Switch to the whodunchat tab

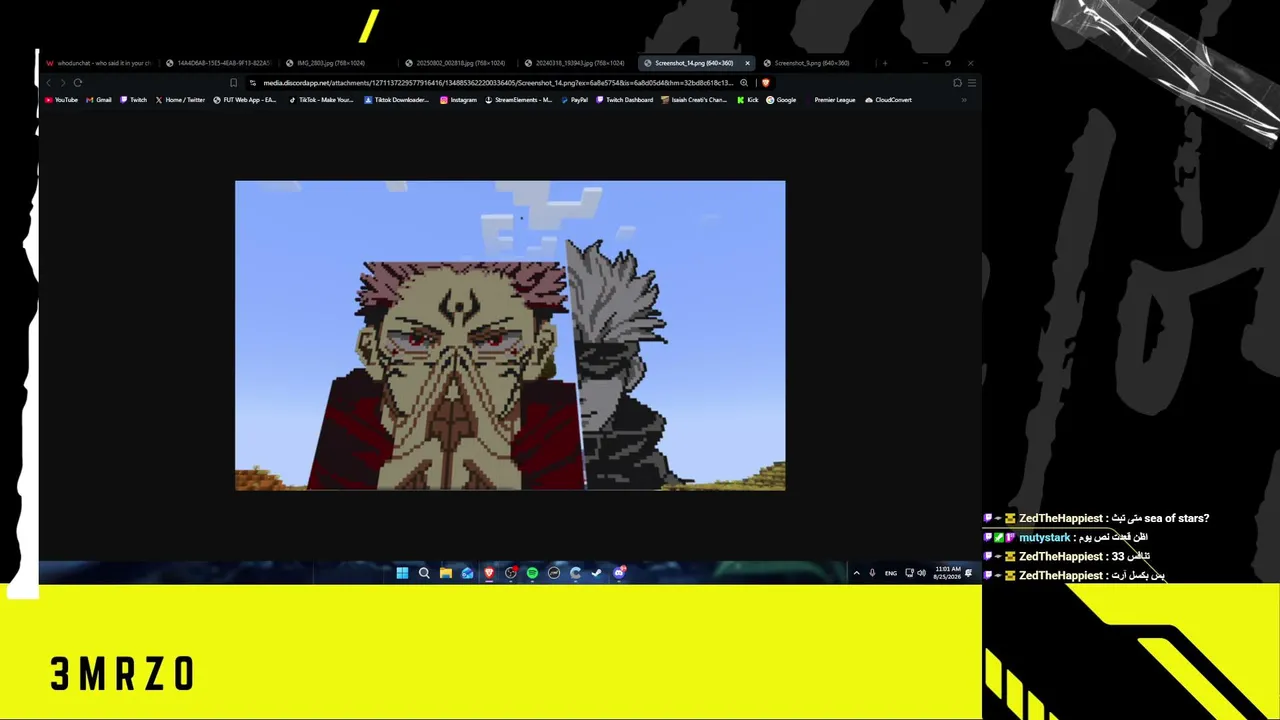(99, 63)
